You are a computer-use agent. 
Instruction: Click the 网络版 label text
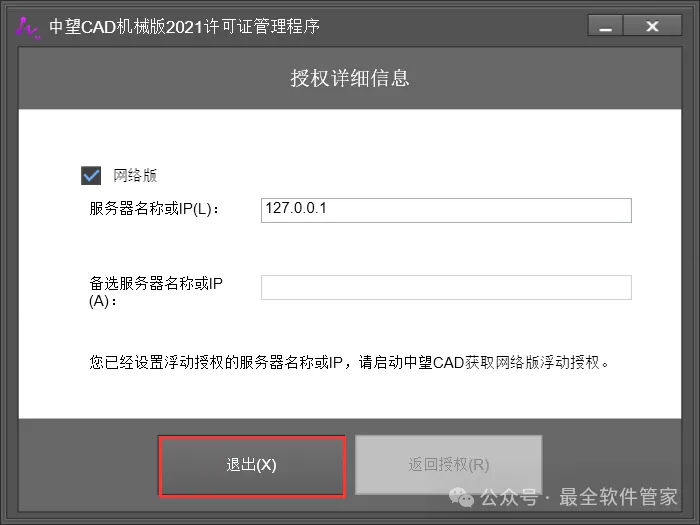click(x=135, y=175)
